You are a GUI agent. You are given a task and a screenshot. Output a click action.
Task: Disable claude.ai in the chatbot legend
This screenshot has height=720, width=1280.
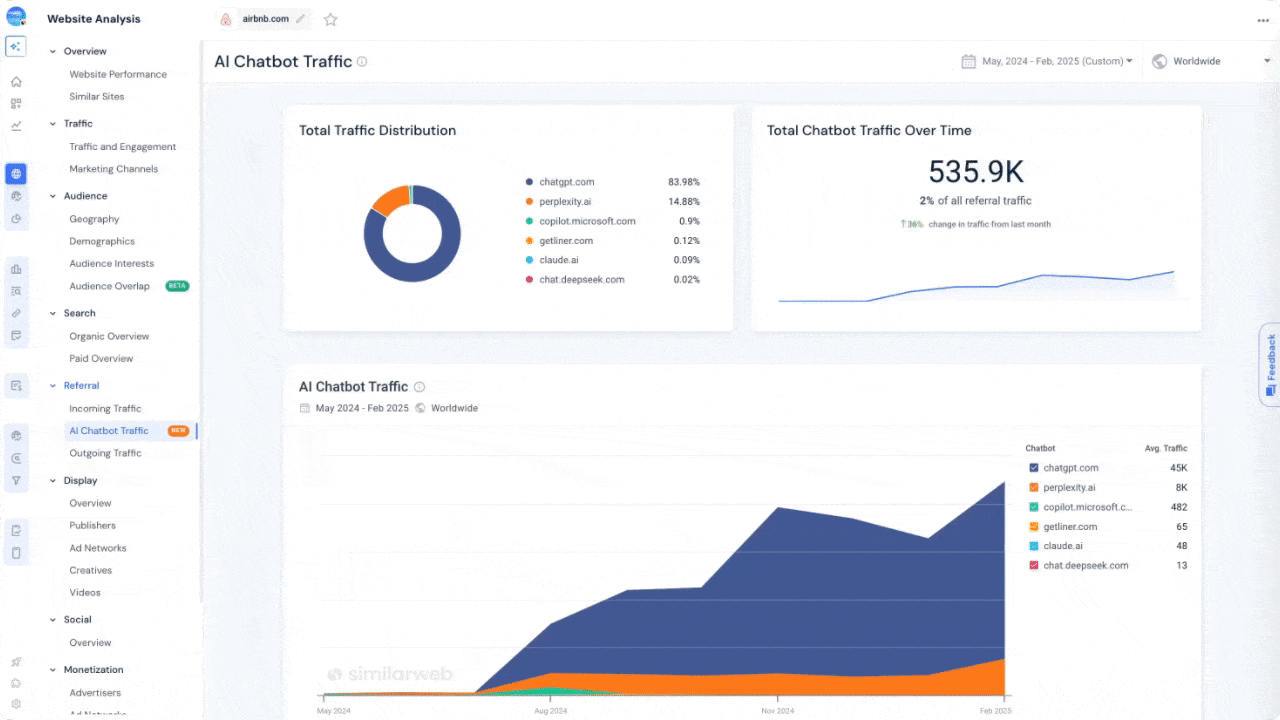coord(1033,545)
